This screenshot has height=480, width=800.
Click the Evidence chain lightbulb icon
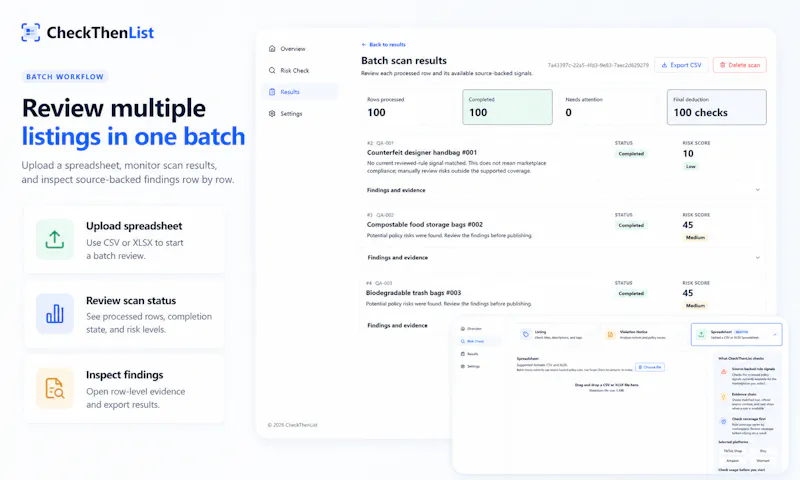(x=723, y=397)
